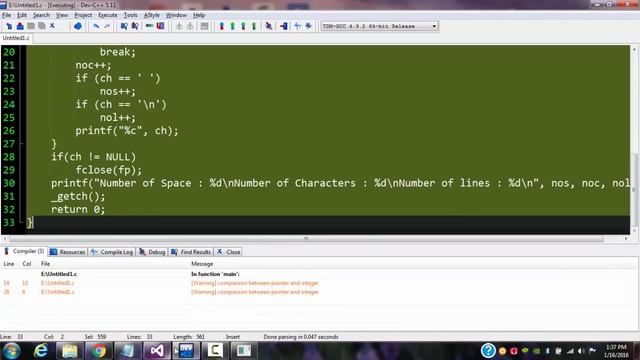This screenshot has width=640, height=360.
Task: Collapse the code fold marker at line 27
Action: point(21,144)
